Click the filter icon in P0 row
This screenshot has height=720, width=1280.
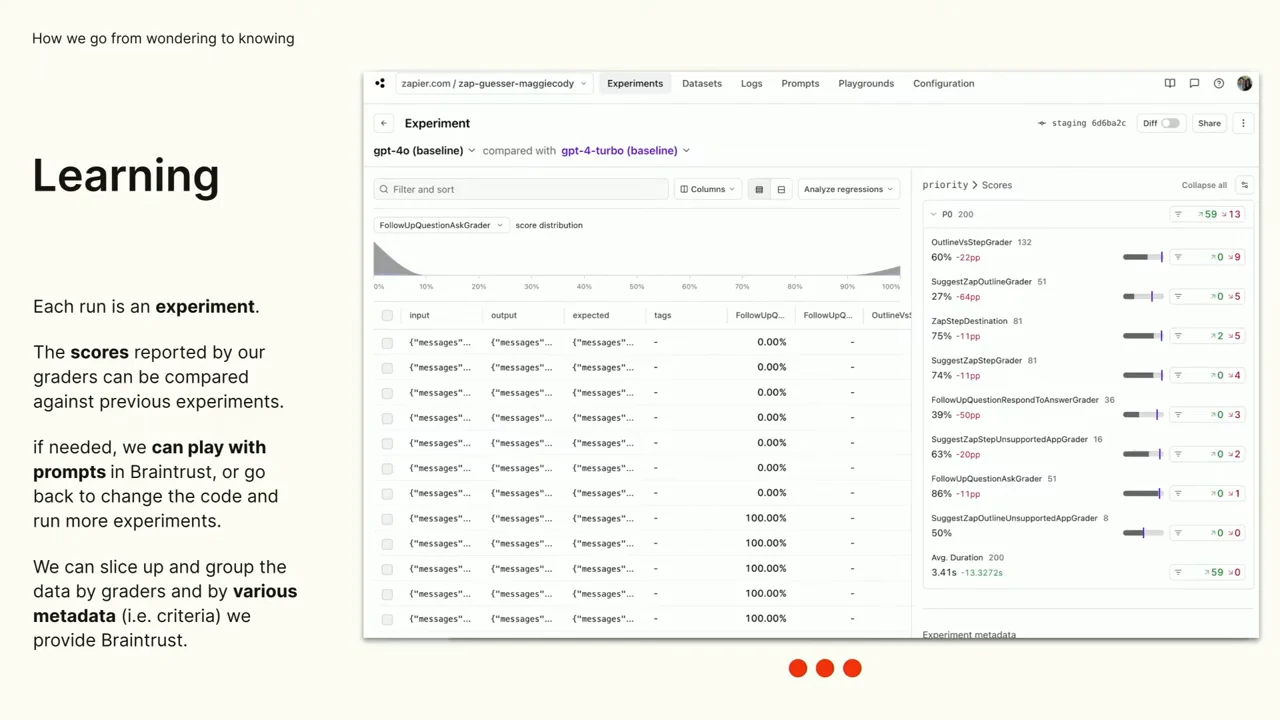(1178, 214)
